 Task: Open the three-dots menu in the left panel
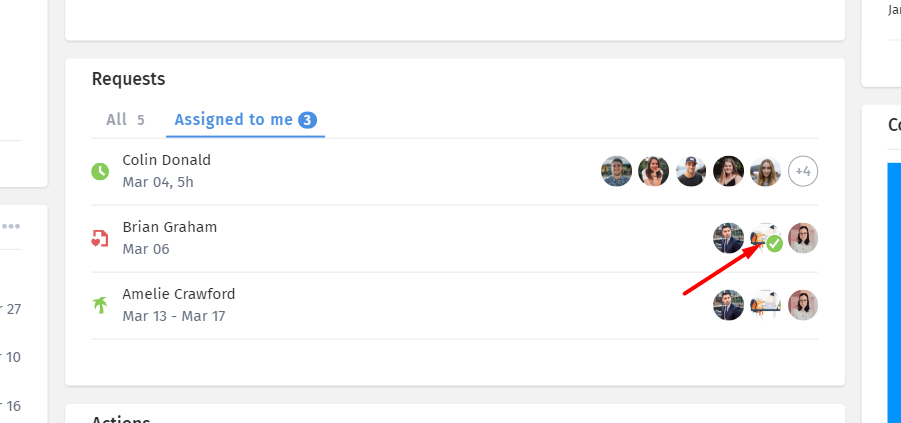coord(11,226)
